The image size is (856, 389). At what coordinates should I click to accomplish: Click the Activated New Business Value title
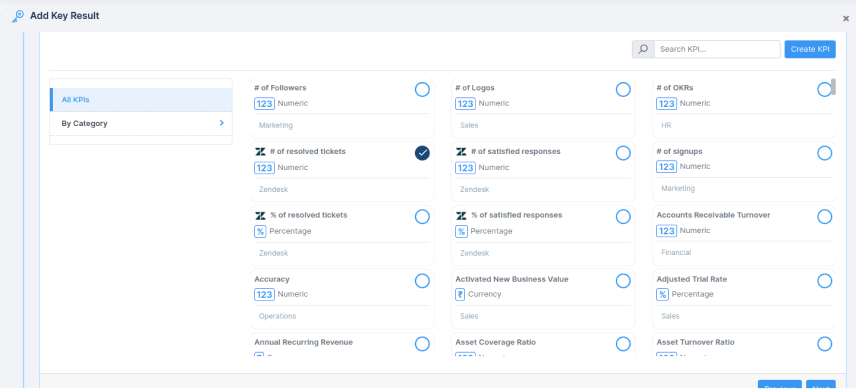click(512, 279)
